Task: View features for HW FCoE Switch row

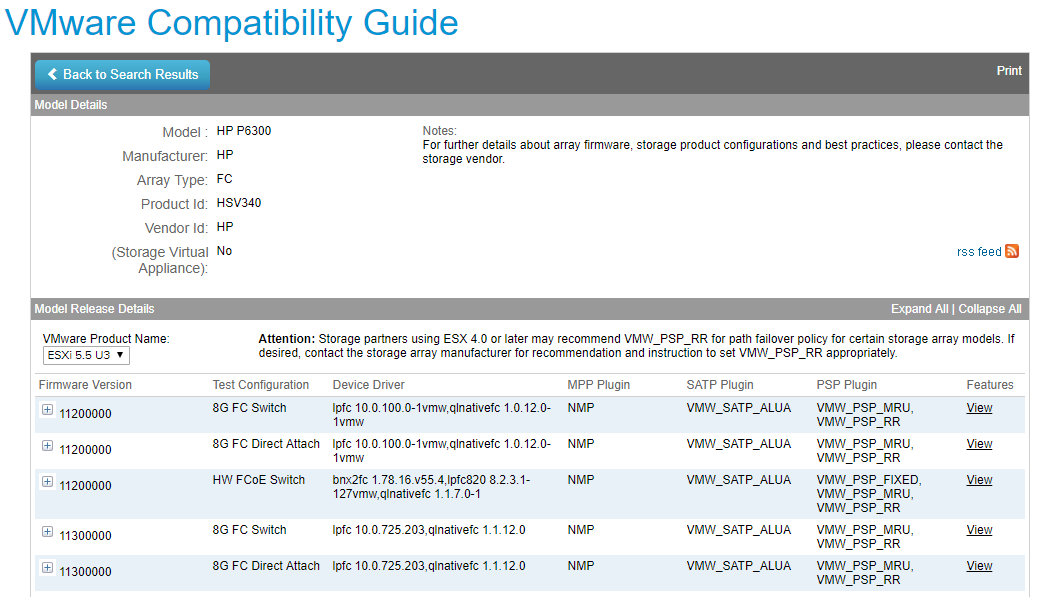Action: [979, 480]
